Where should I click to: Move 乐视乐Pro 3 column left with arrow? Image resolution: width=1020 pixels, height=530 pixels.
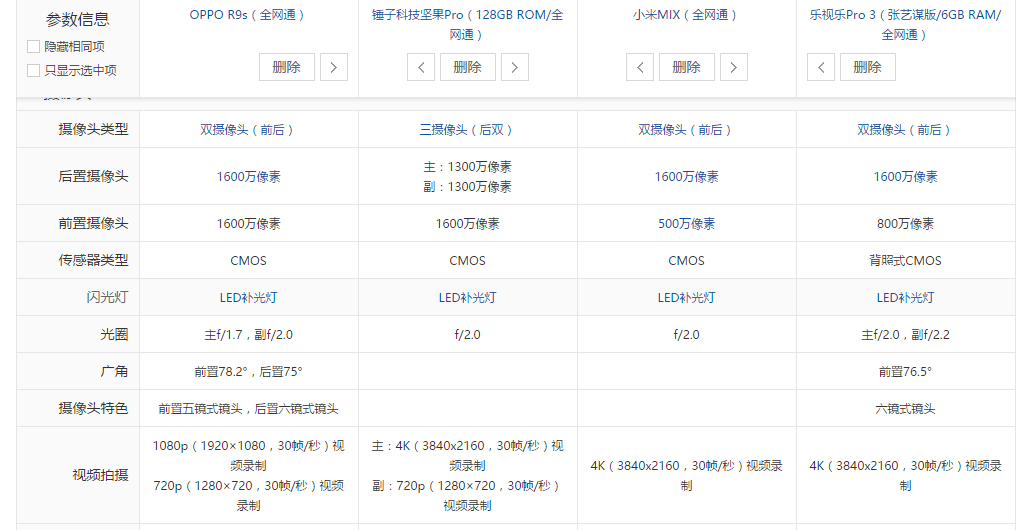pos(821,67)
